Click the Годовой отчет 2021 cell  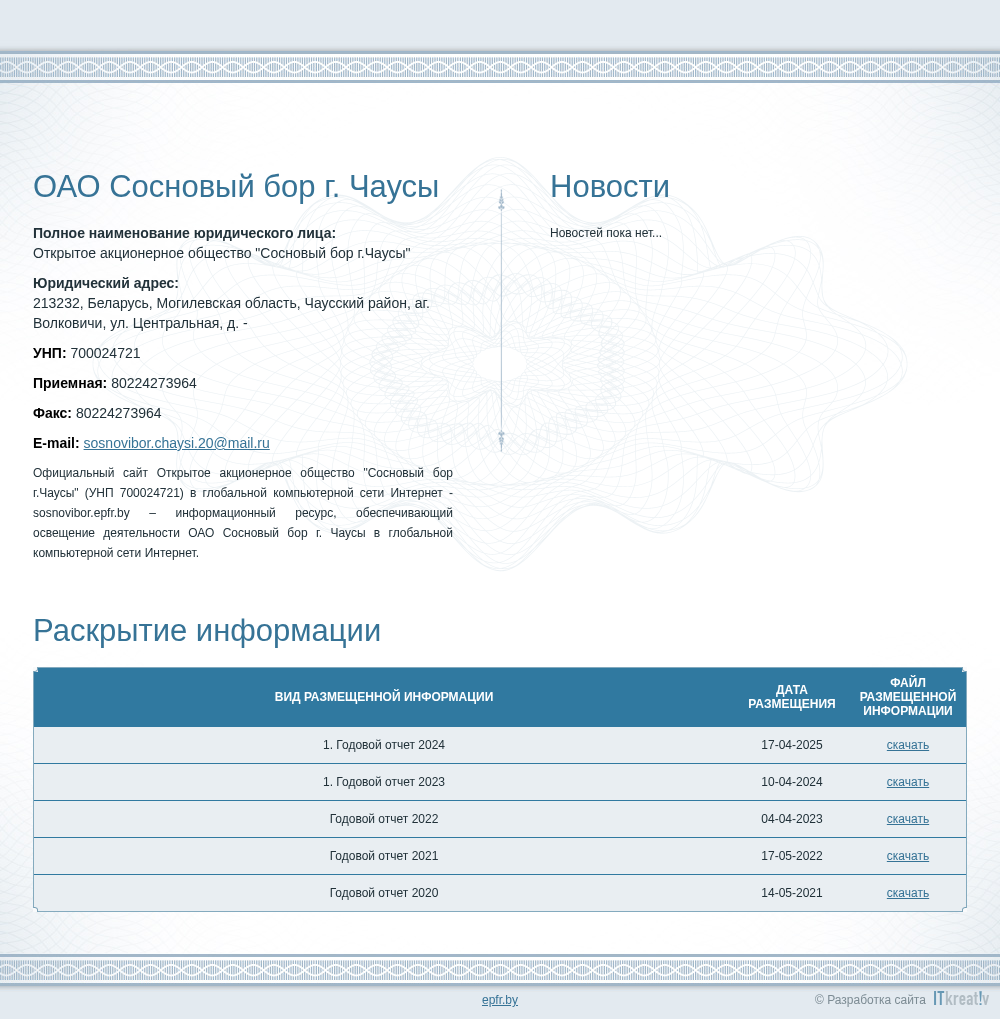tap(384, 856)
